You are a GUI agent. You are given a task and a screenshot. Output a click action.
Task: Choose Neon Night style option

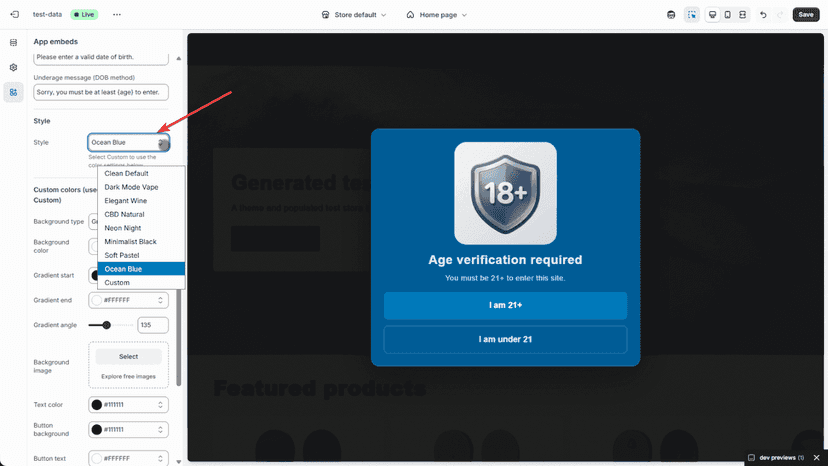click(141, 228)
